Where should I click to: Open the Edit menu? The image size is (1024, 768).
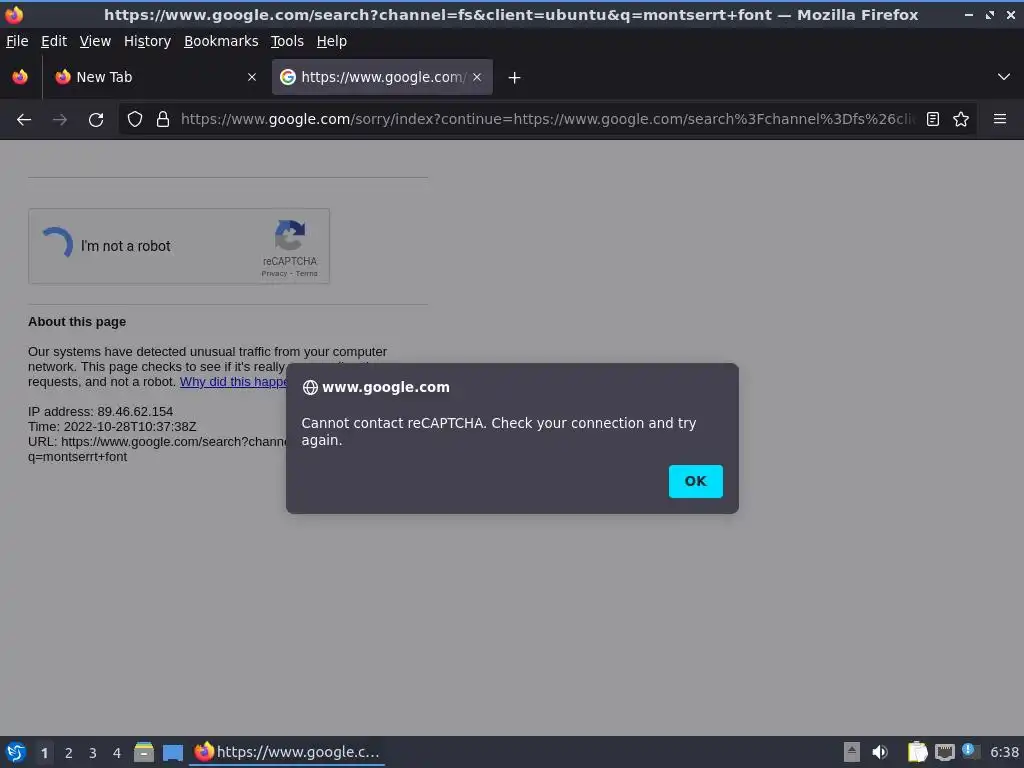point(54,41)
